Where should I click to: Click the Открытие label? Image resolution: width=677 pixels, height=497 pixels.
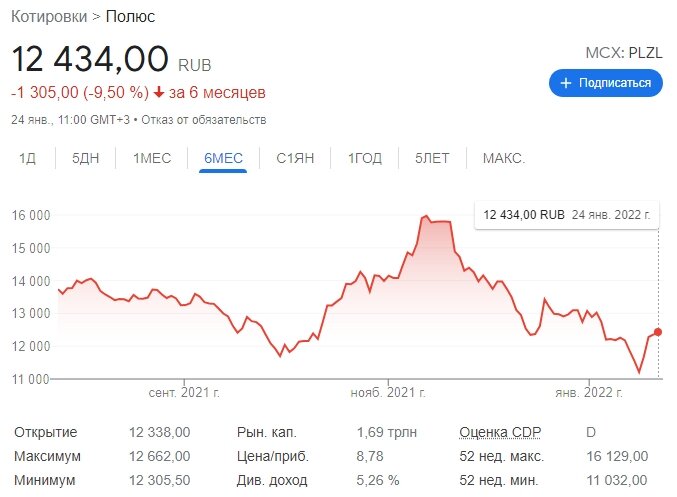pos(46,432)
